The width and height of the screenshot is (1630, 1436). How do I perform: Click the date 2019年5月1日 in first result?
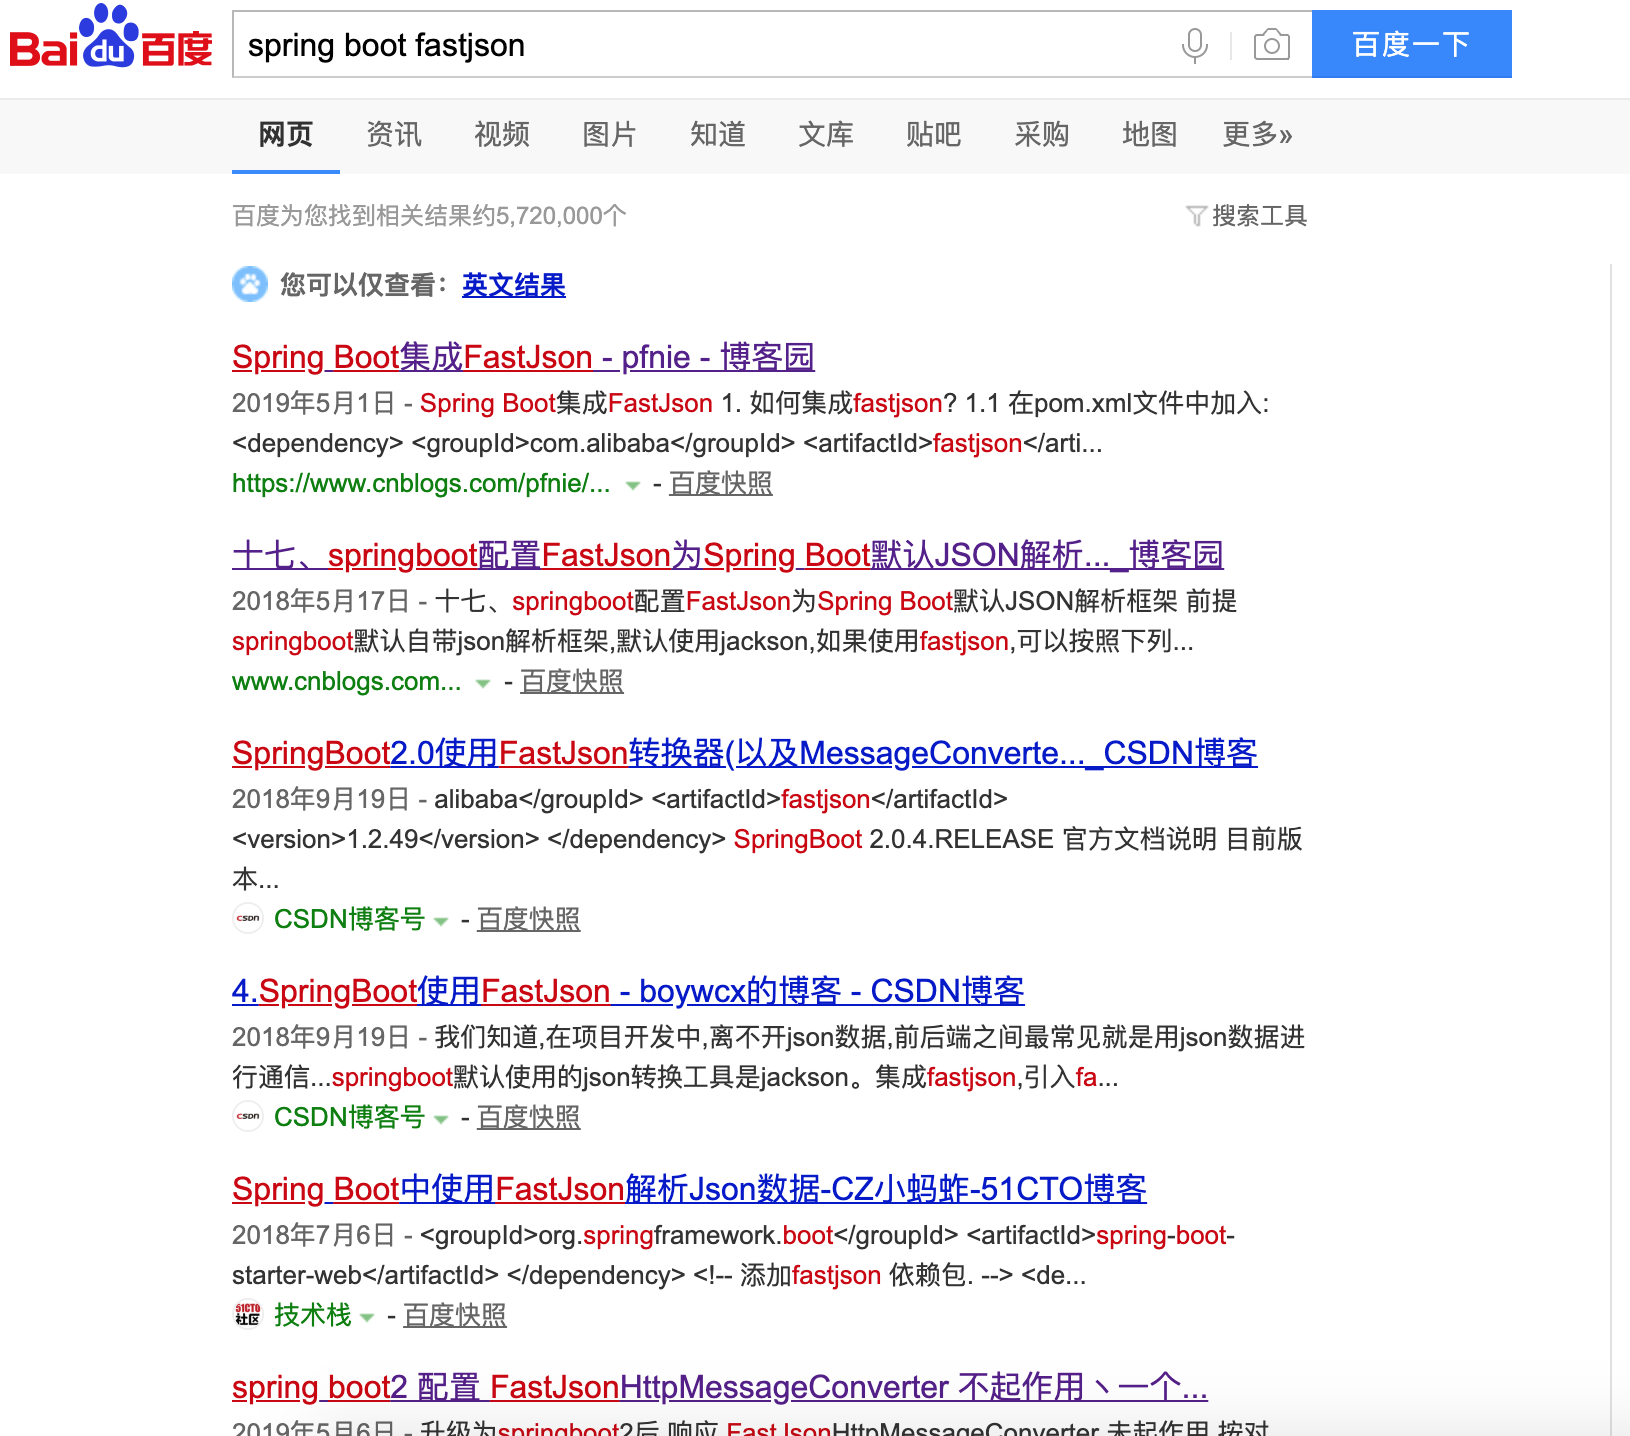(314, 403)
